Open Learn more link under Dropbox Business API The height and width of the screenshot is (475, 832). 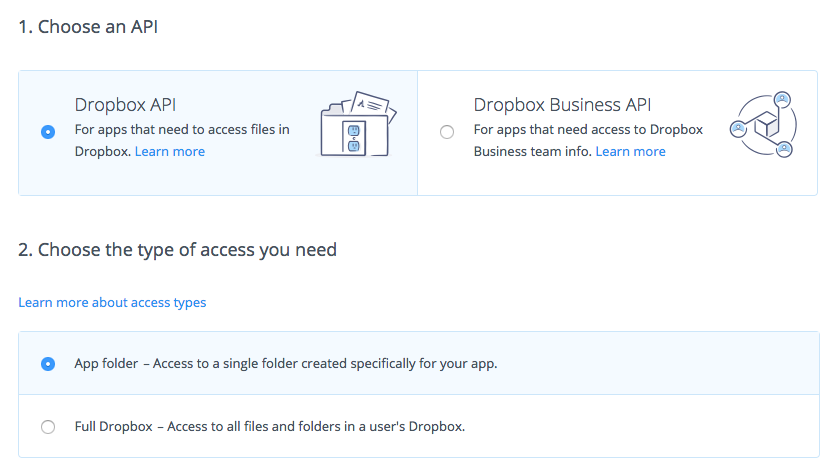click(x=630, y=152)
